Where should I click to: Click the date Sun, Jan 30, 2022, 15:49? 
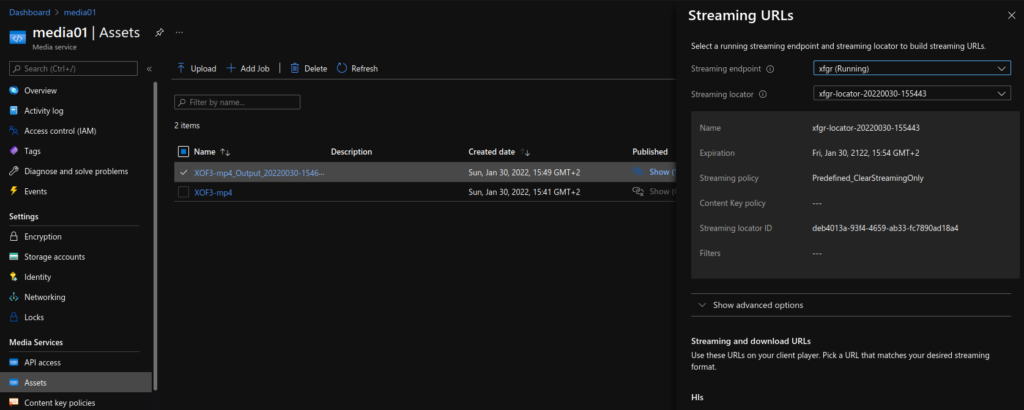point(524,172)
